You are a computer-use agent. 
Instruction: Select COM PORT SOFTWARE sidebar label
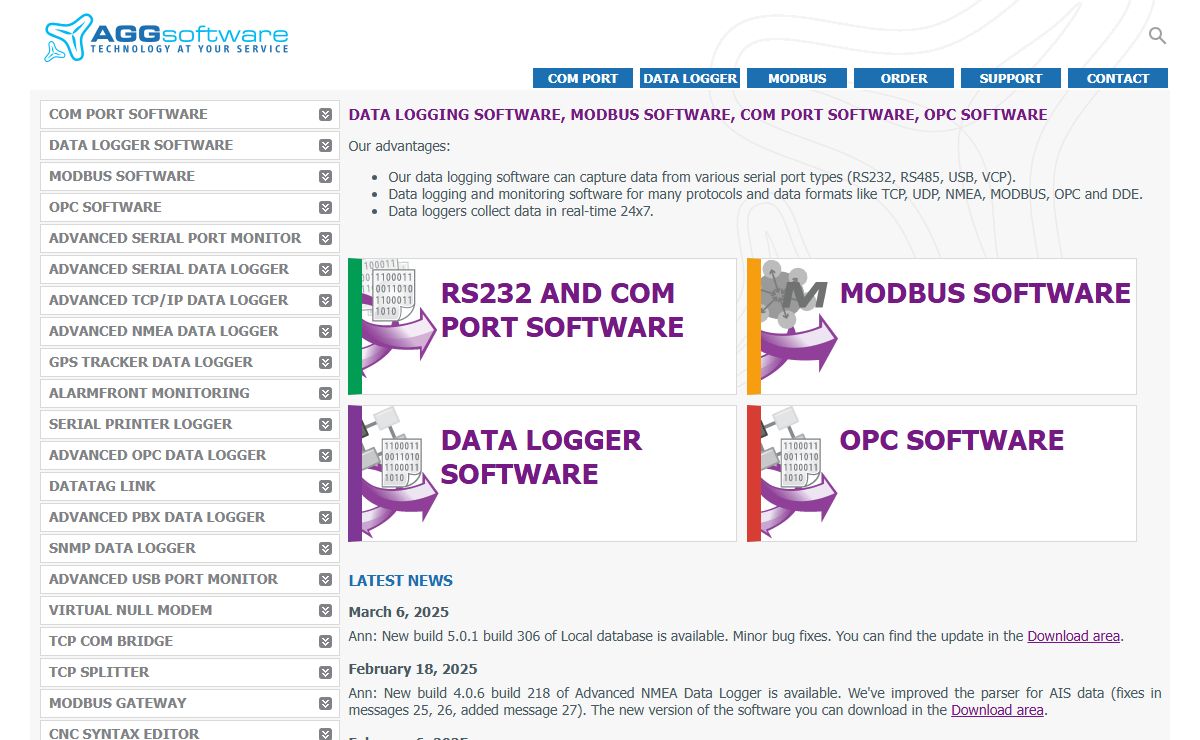(128, 114)
